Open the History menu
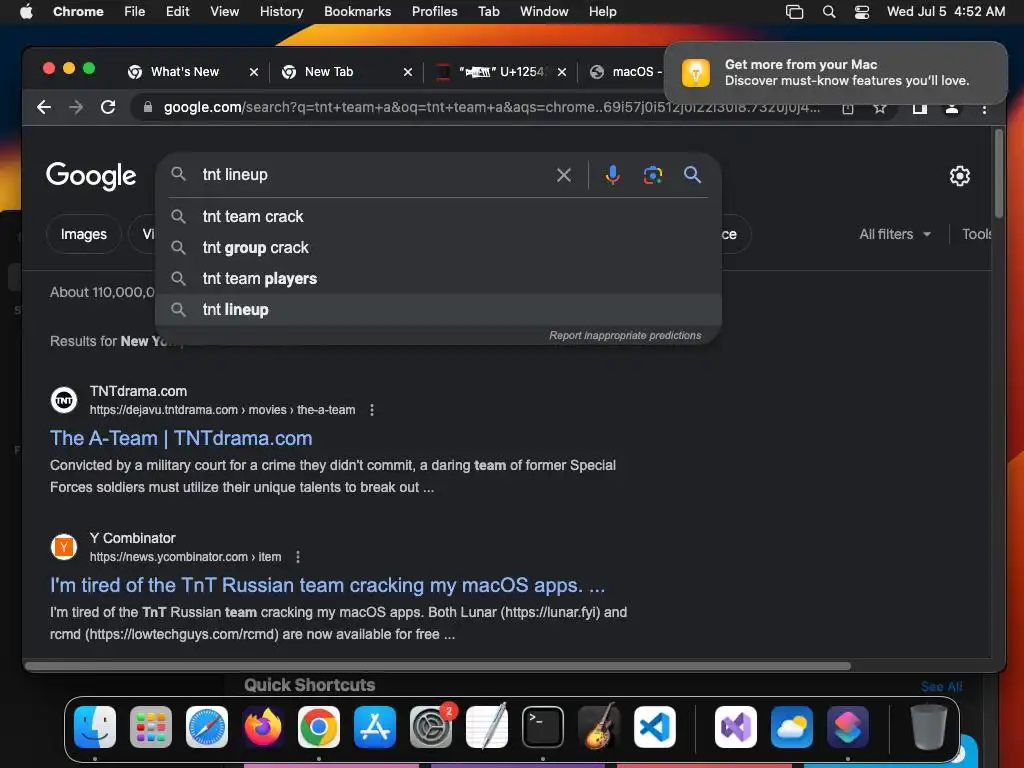The image size is (1024, 768). (281, 12)
